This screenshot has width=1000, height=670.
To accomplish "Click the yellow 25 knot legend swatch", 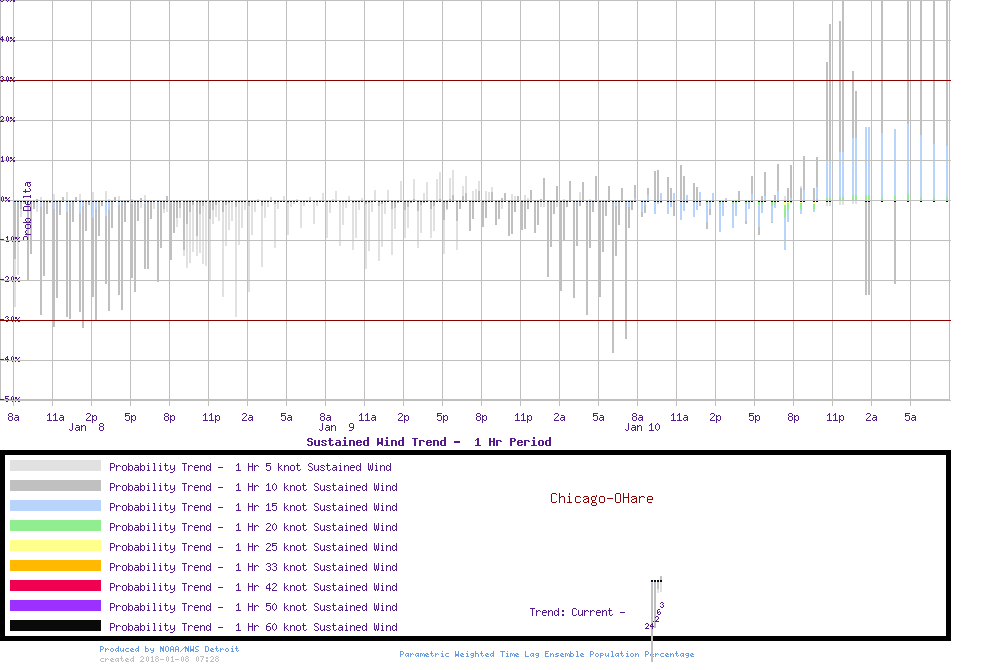I will coord(55,546).
